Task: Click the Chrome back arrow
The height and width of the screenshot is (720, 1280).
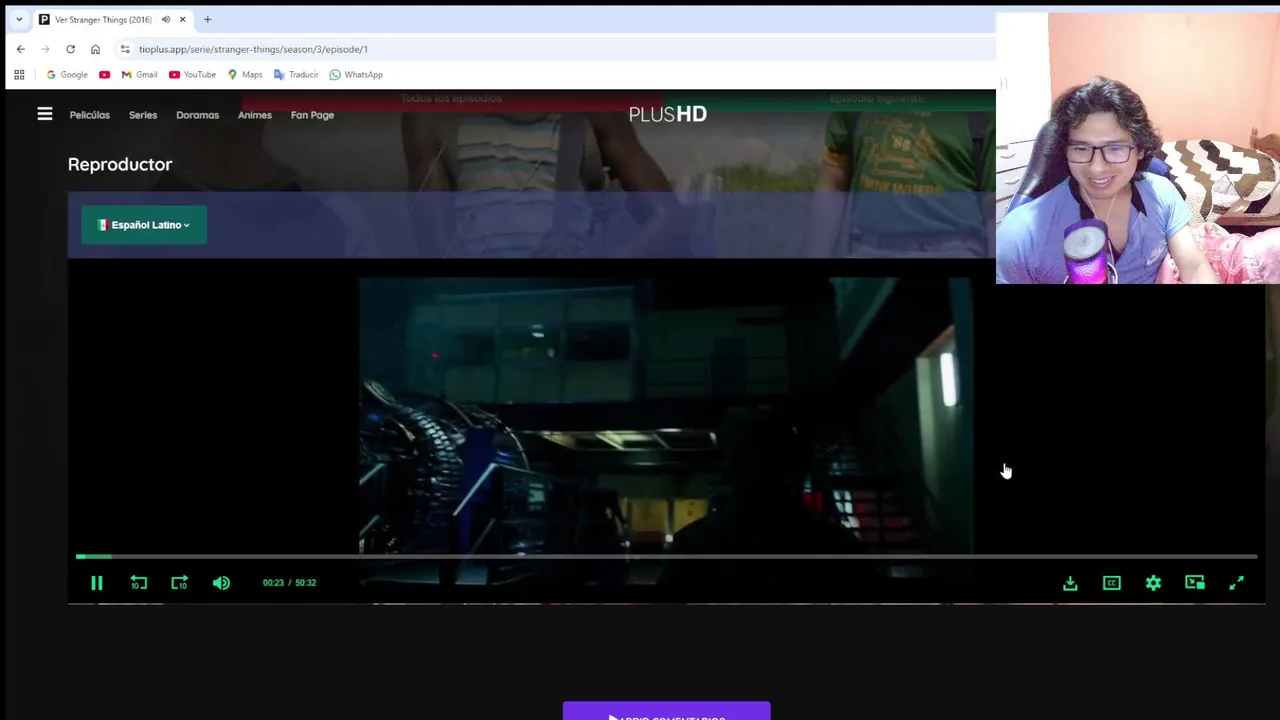Action: point(21,49)
